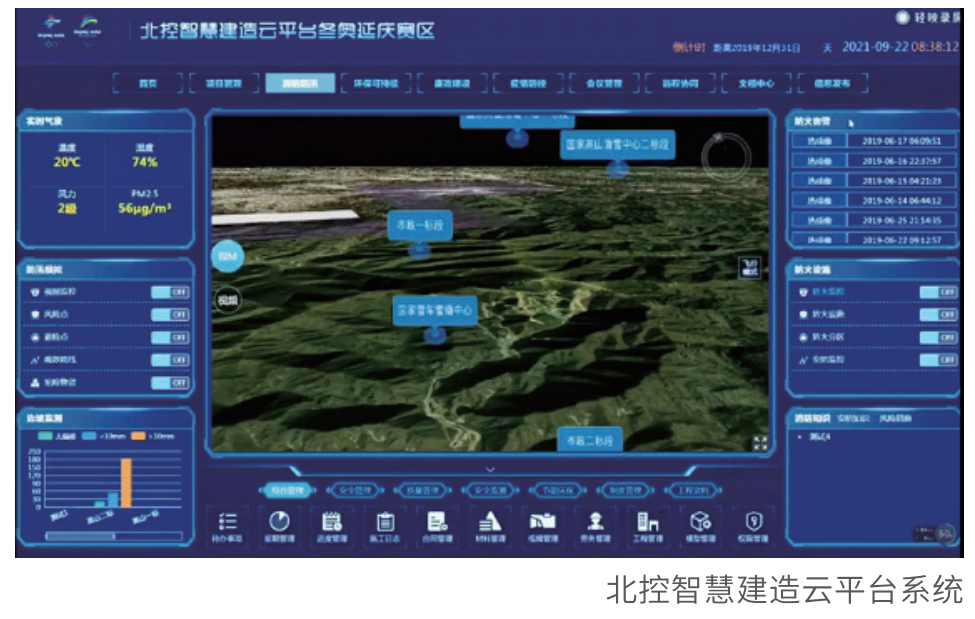This screenshot has width=975, height=619.
Task: Toggle the 视频监控 switch
Action: 170,292
